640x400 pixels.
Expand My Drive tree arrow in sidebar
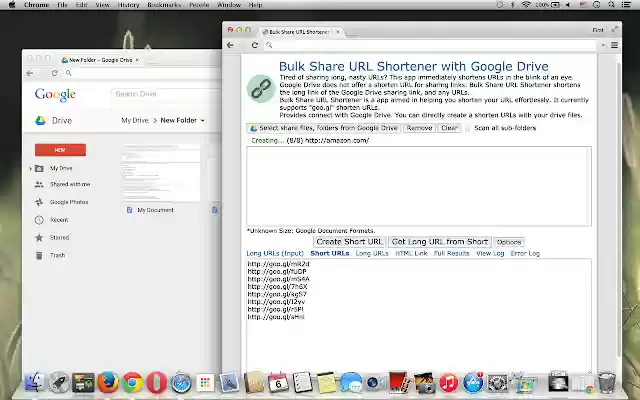pyautogui.click(x=30, y=168)
